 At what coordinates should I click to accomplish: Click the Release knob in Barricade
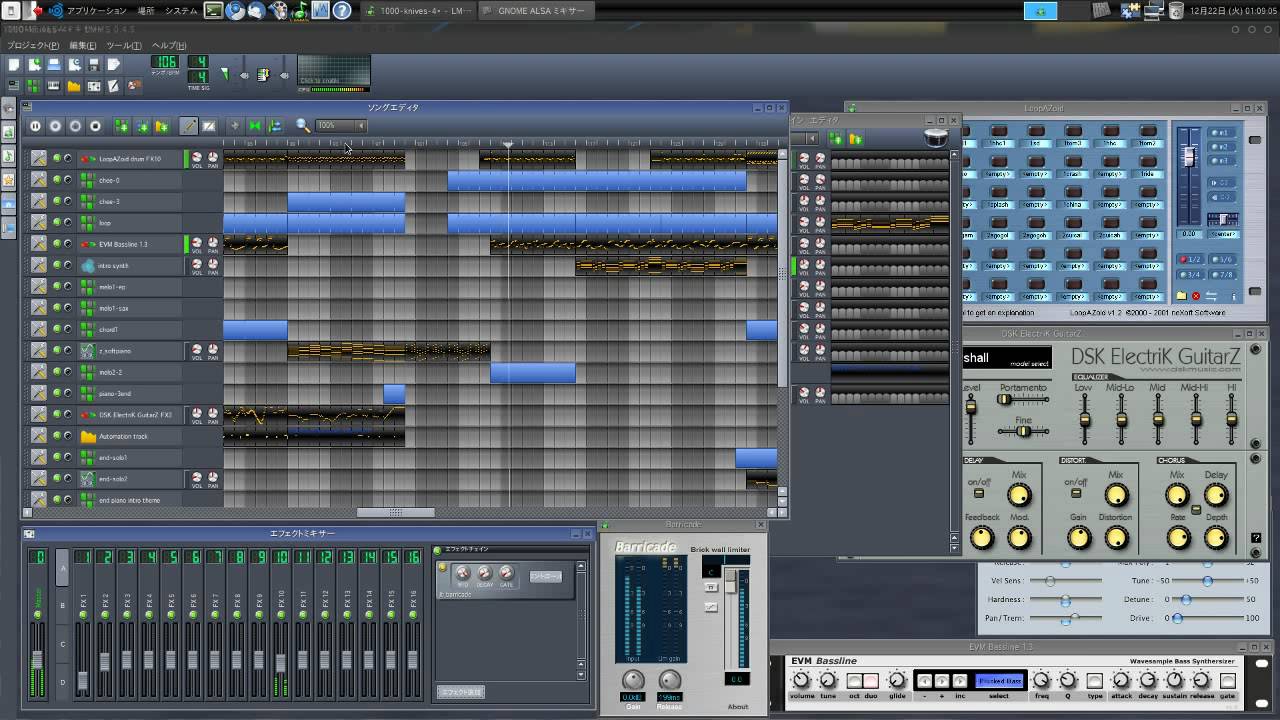669,681
